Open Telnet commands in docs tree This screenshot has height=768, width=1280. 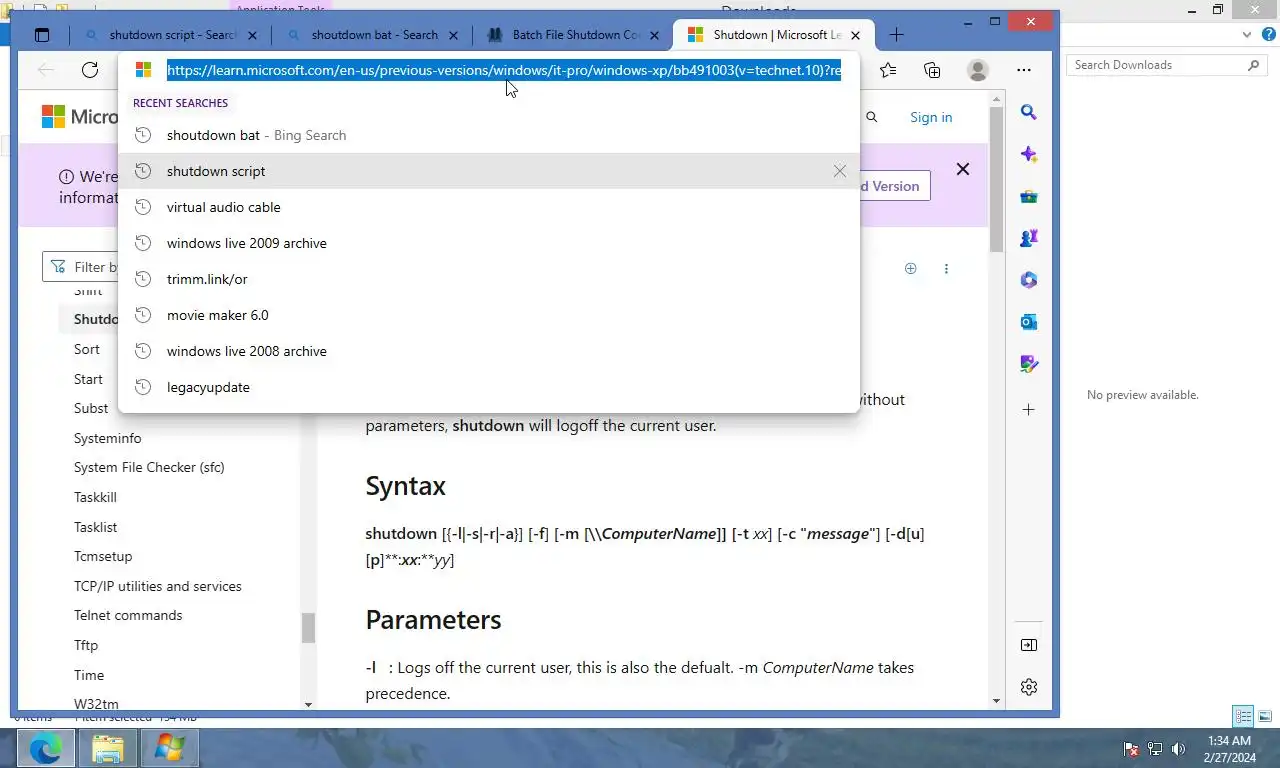coord(128,615)
